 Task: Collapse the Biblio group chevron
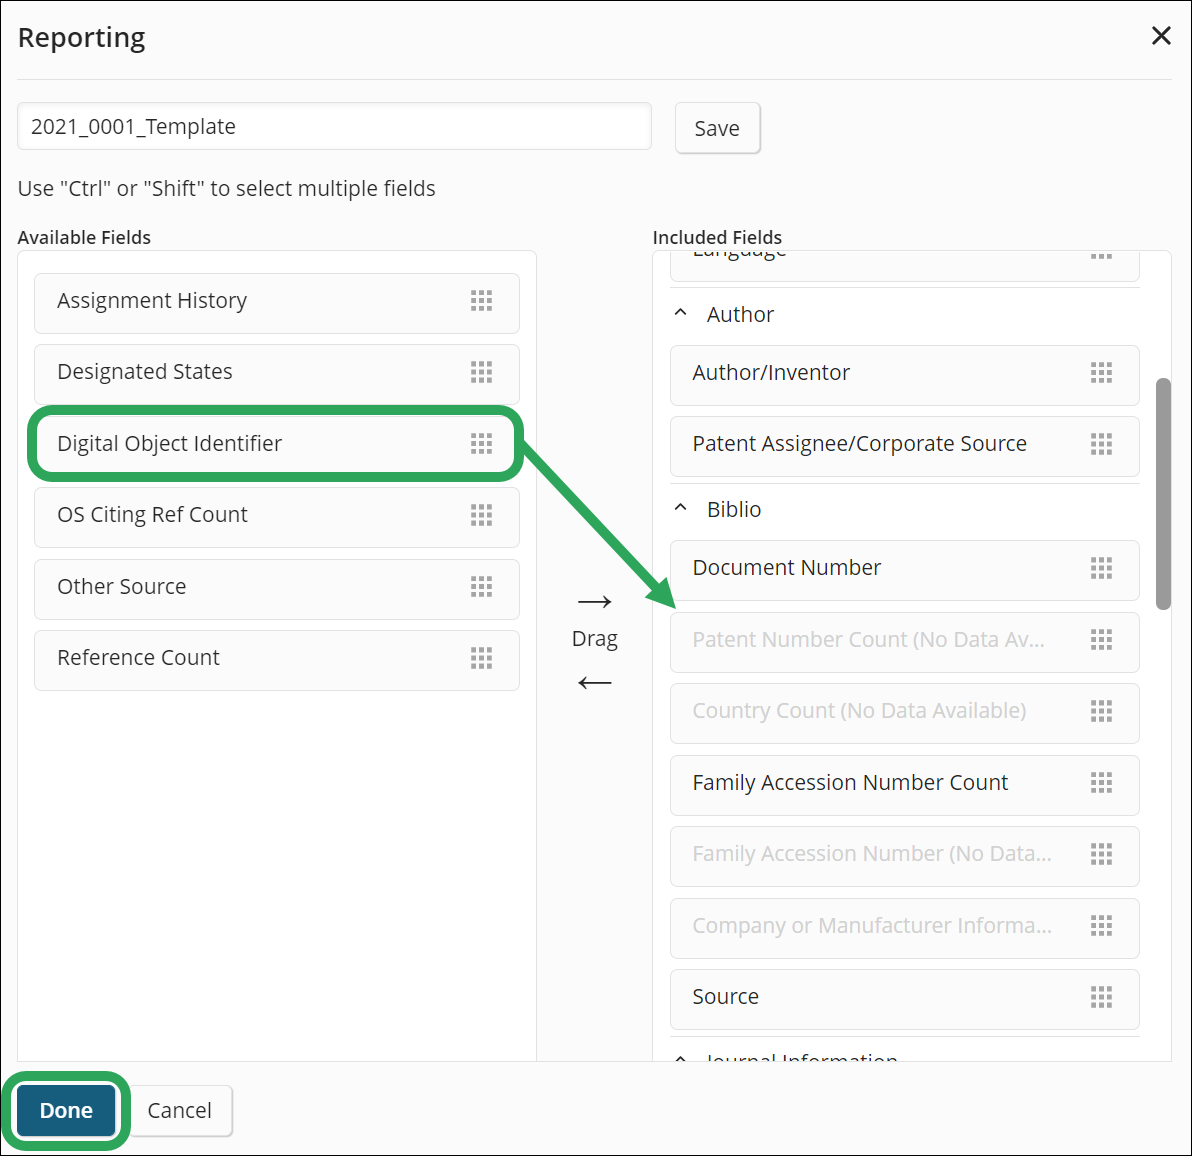(680, 508)
